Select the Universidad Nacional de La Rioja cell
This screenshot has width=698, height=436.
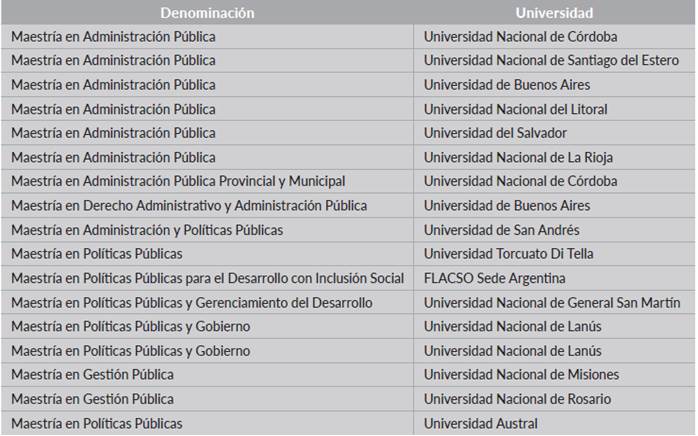[x=518, y=157]
